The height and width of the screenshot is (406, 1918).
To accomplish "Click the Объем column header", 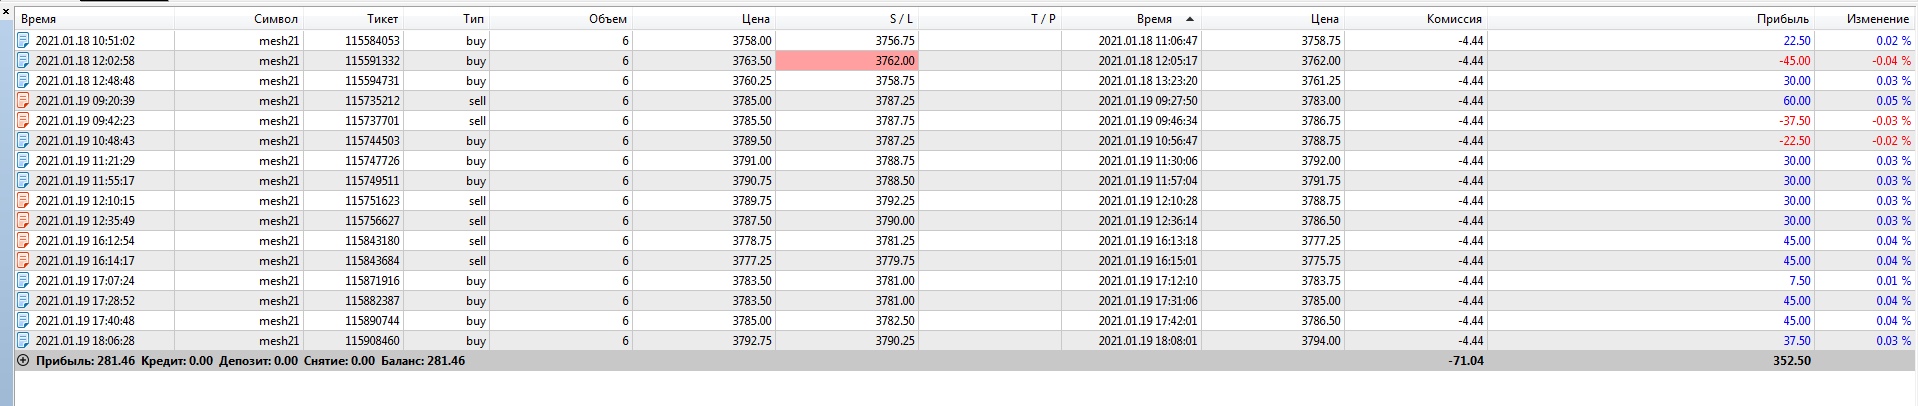I will [x=607, y=19].
